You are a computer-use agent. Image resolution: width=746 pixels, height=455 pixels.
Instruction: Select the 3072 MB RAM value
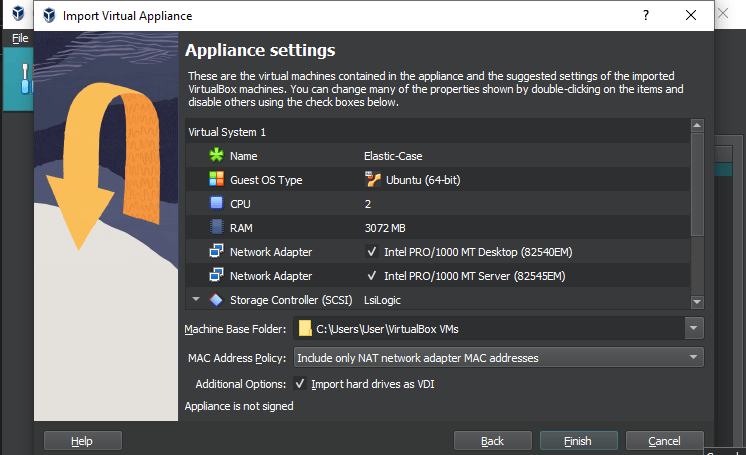pyautogui.click(x=385, y=228)
